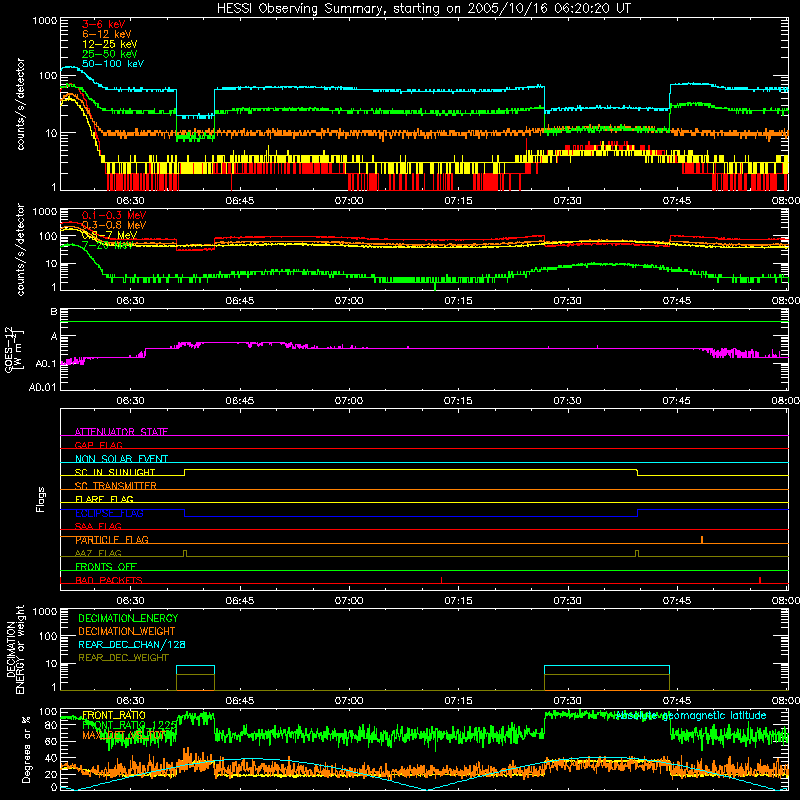Select the 12-25 keV legend label
800x800 pixels.
110,44
